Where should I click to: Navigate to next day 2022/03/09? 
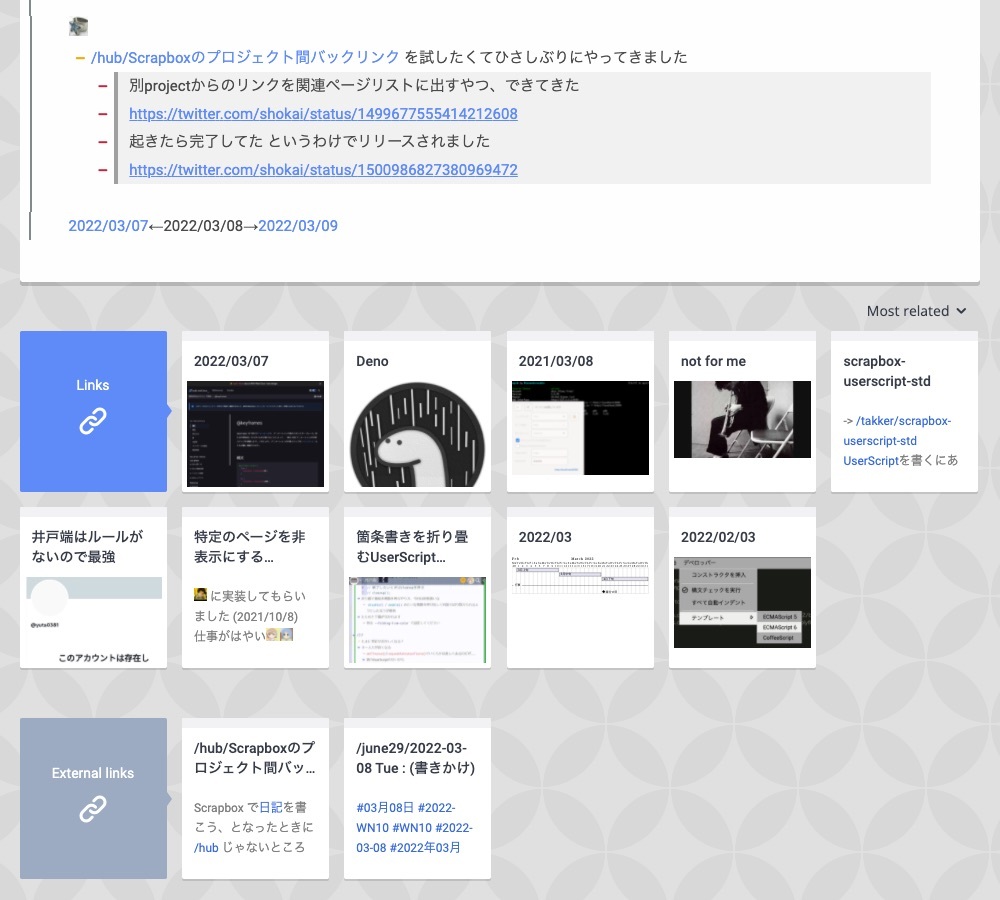tap(298, 226)
